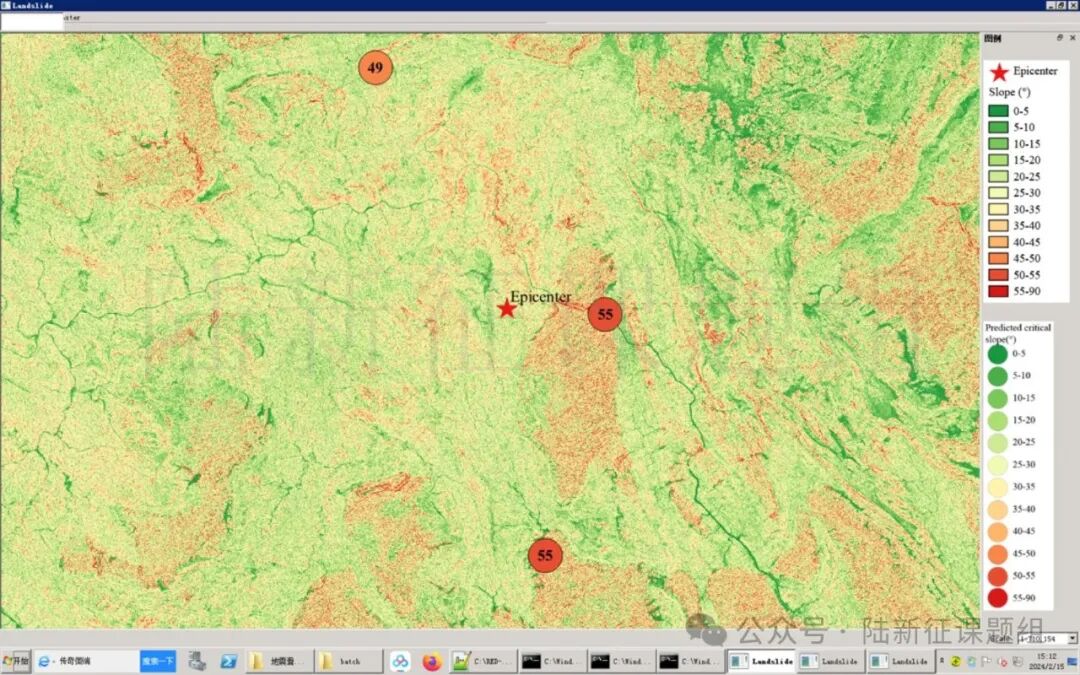This screenshot has height=675, width=1080.
Task: Click the Start button
Action: tap(16, 661)
